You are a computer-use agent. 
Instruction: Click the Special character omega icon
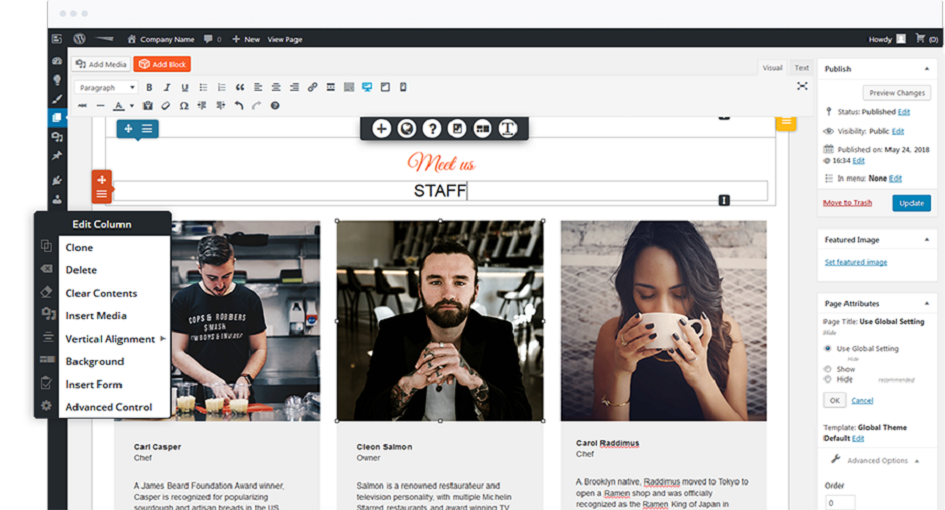point(184,106)
